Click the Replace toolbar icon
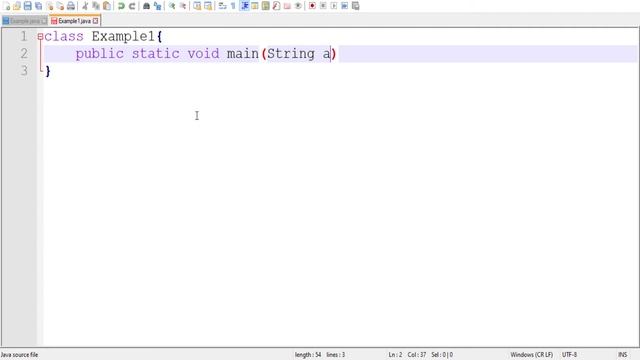The image size is (640, 360). pos(157,6)
